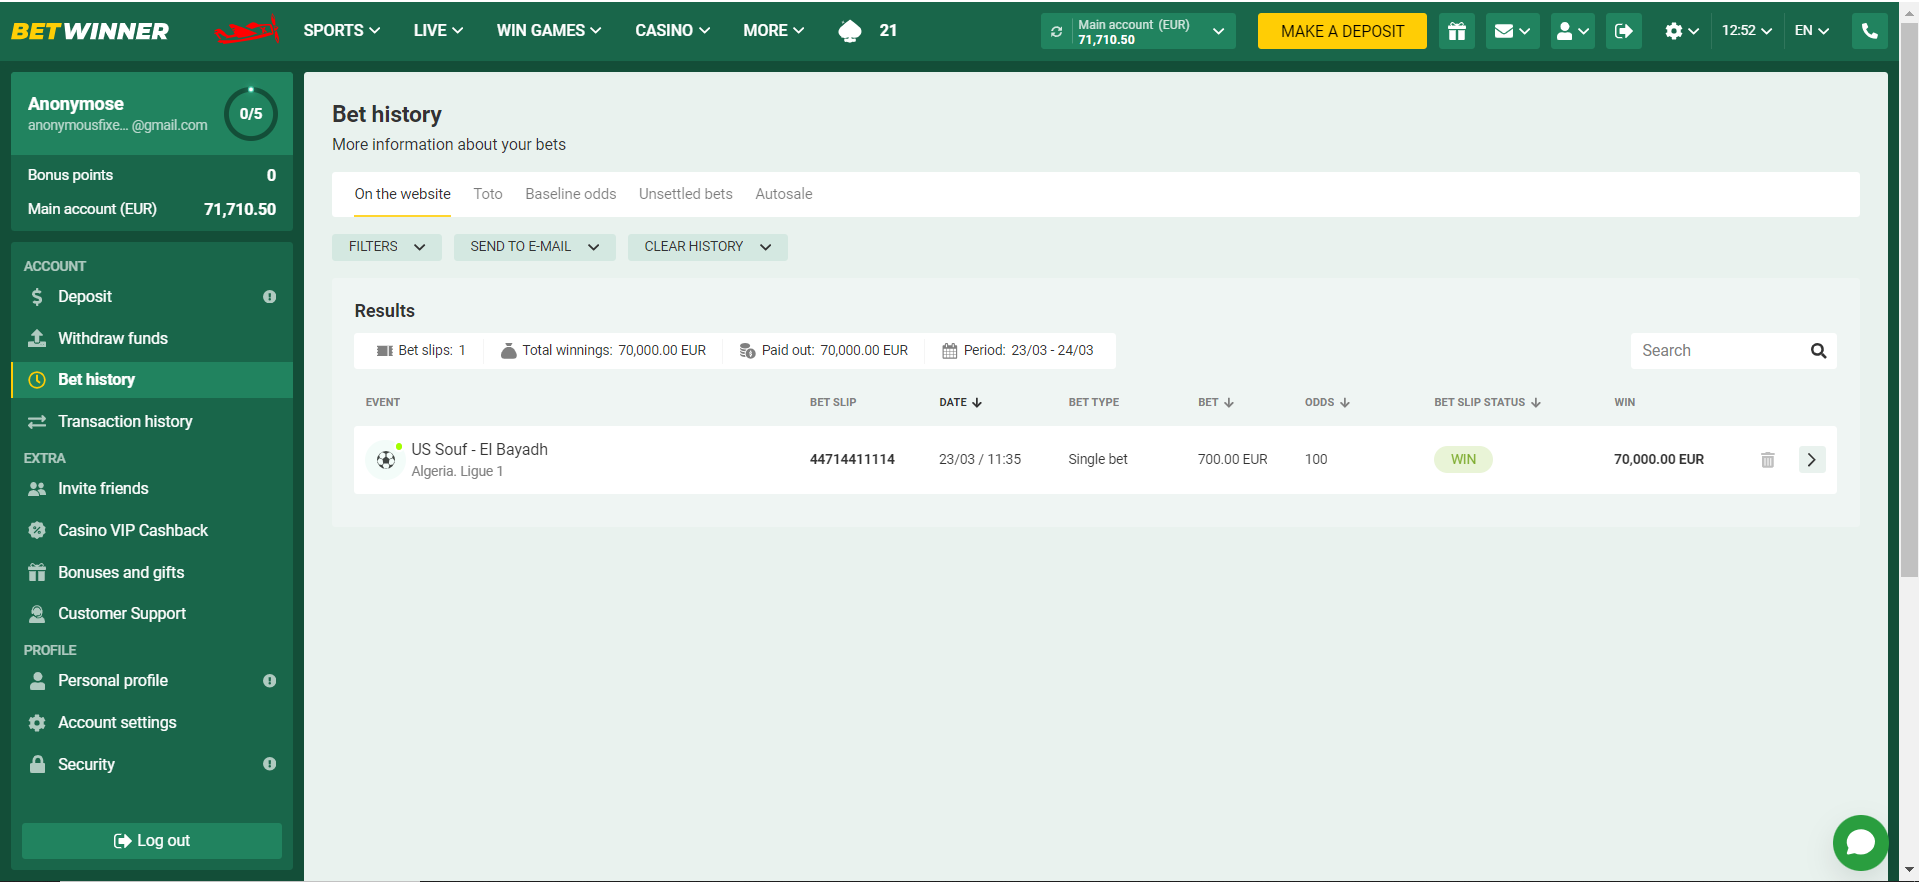Click the info icon next to Personal profile
The width and height of the screenshot is (1919, 882).
(269, 681)
